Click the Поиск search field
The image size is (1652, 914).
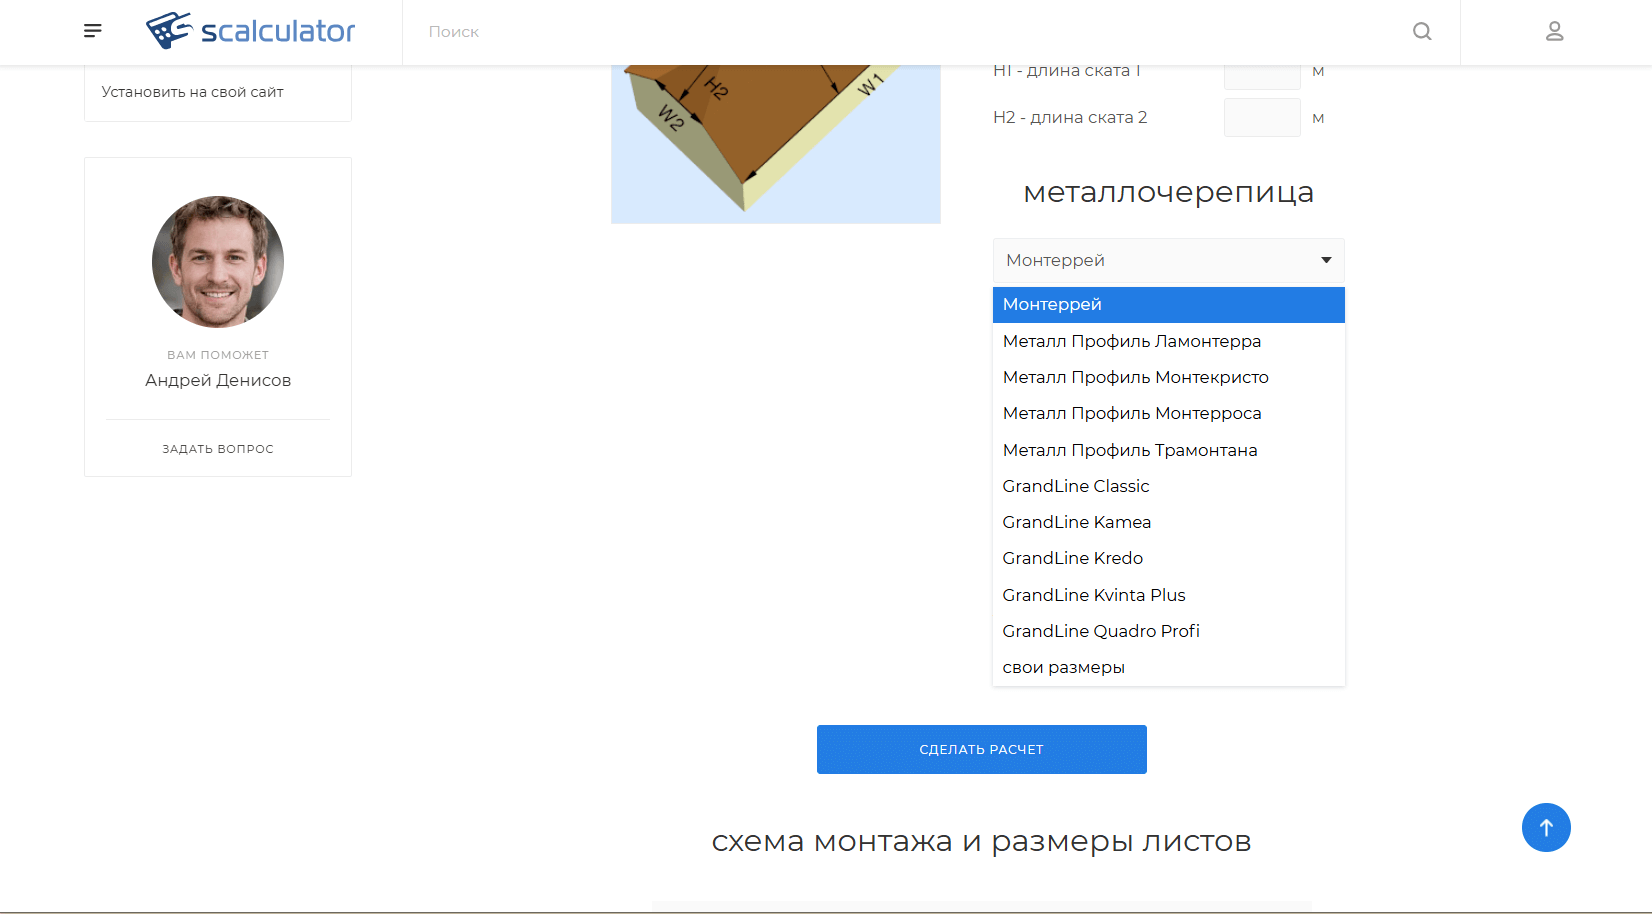[700, 31]
